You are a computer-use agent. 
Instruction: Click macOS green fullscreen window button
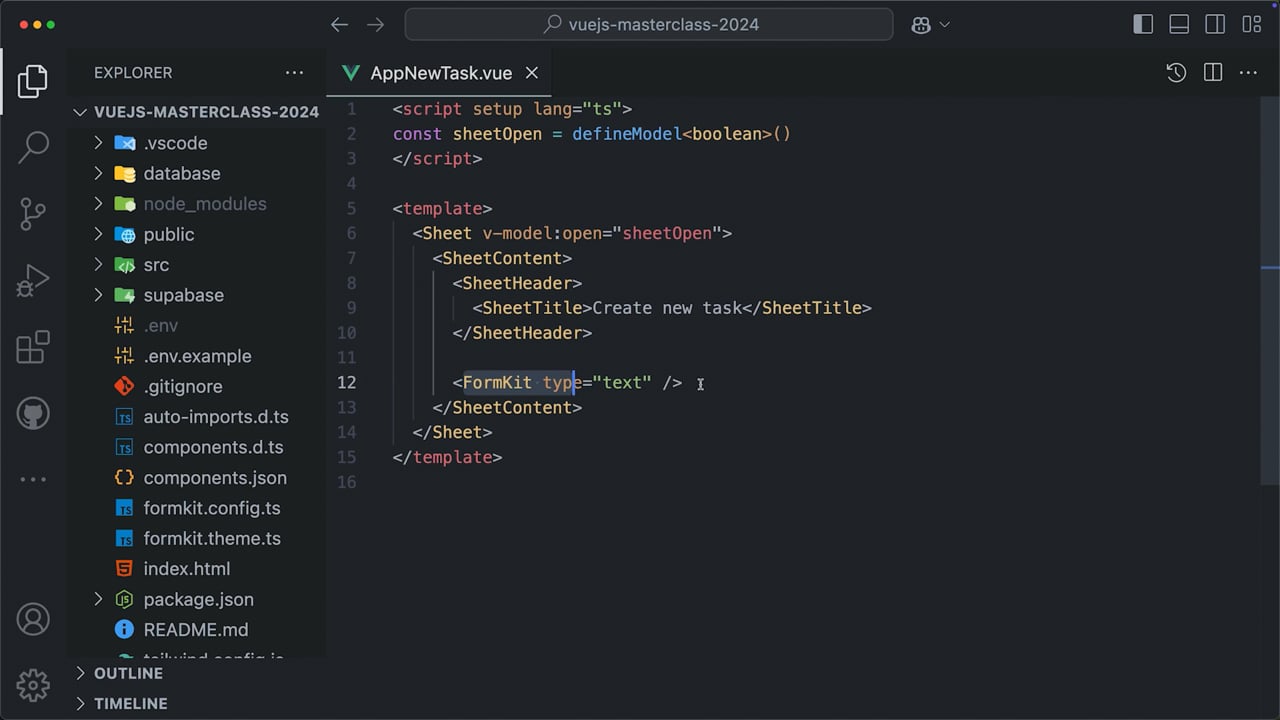52,25
